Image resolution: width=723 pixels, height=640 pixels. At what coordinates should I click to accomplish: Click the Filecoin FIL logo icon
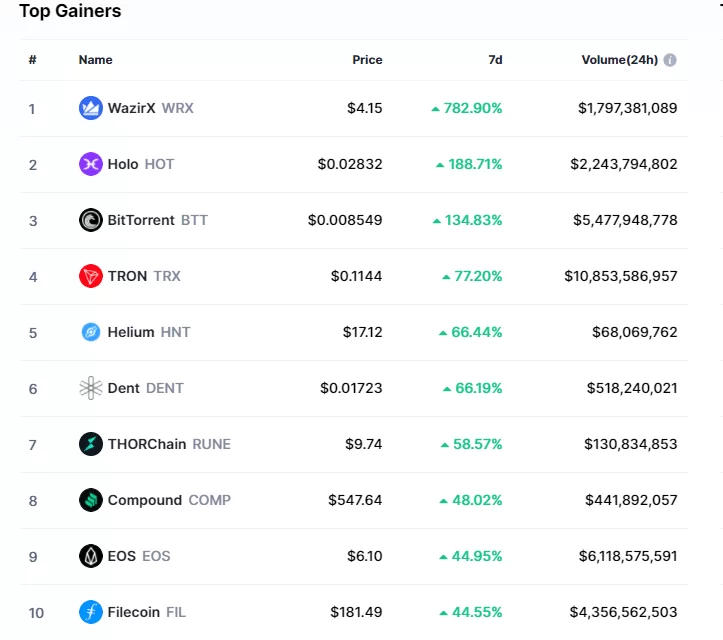coord(91,612)
